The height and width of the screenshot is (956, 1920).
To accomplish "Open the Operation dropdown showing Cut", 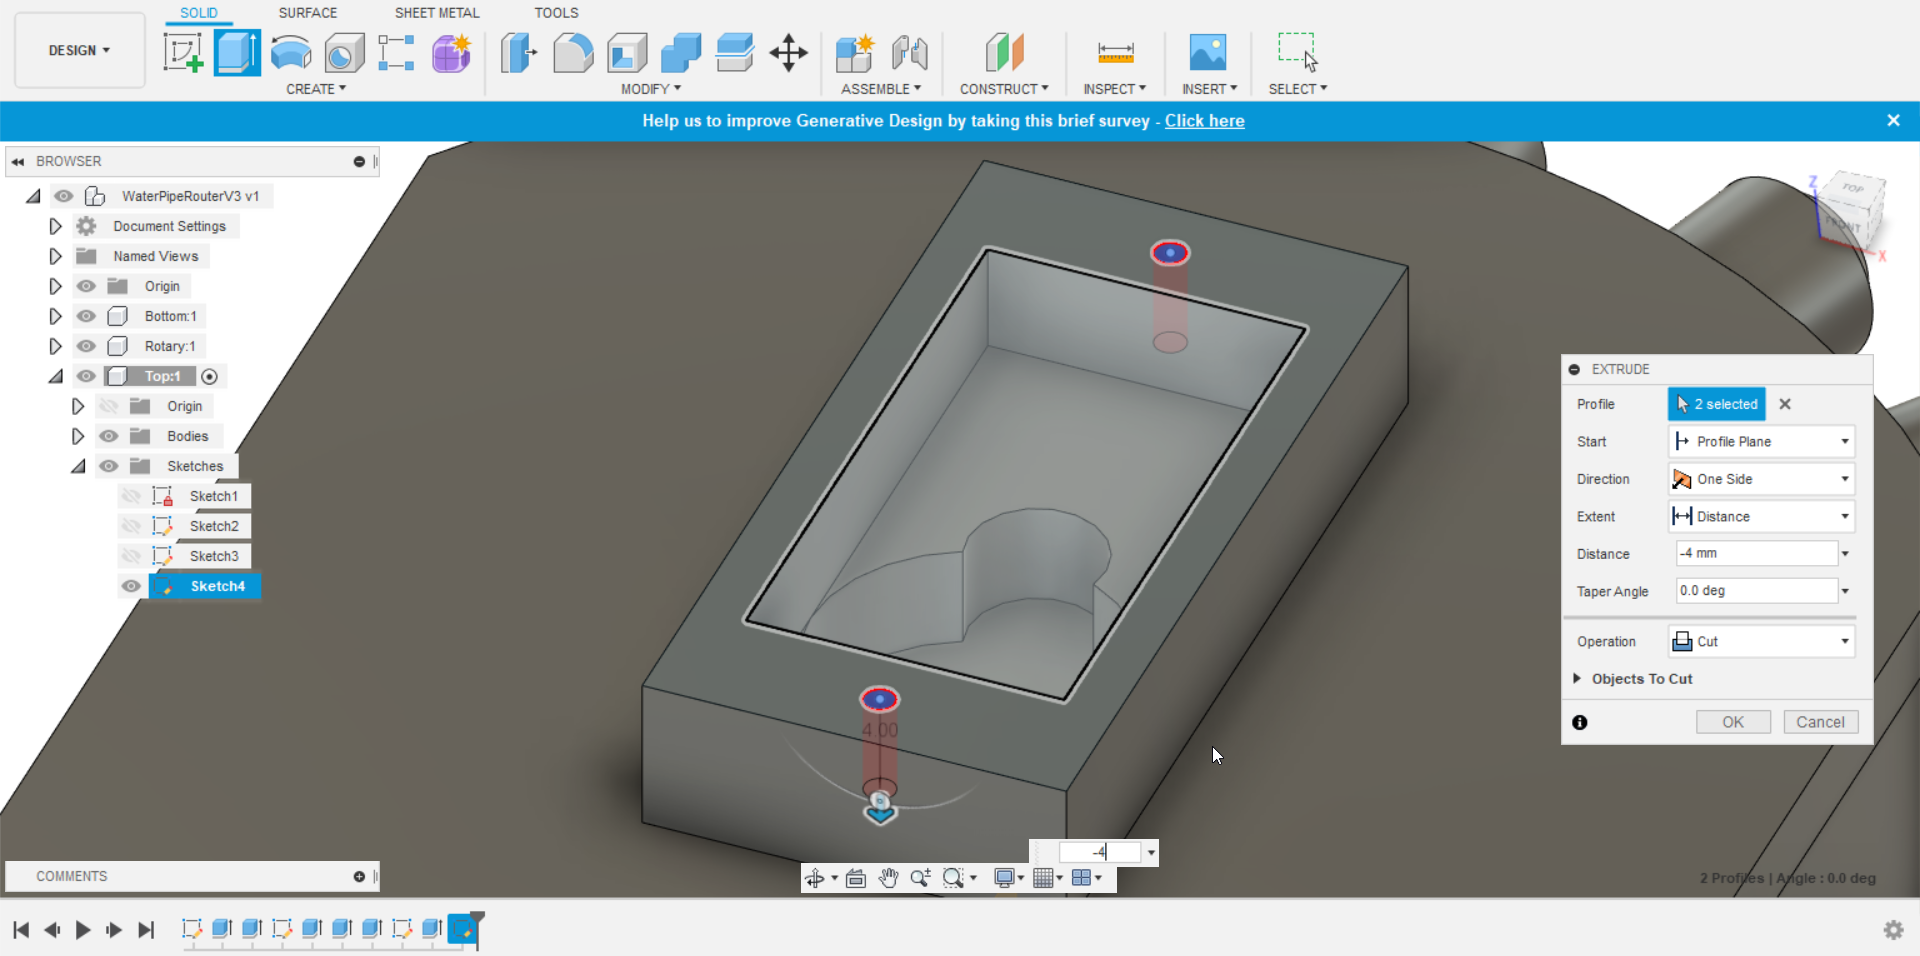I will coord(1762,641).
